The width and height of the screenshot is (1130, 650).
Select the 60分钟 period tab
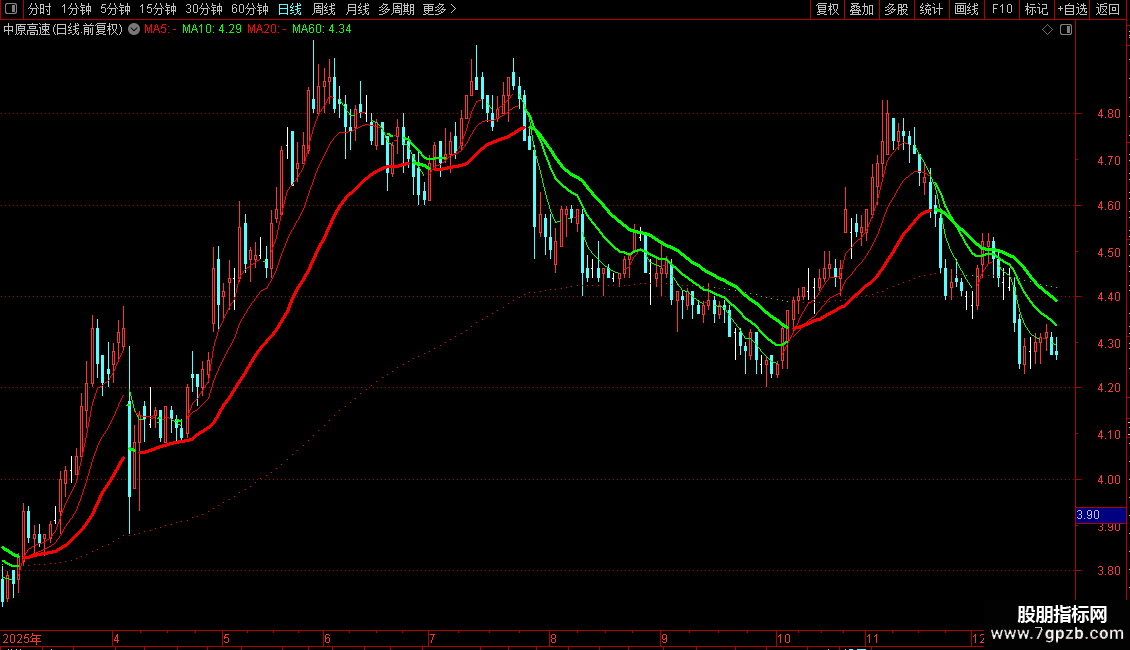point(249,9)
